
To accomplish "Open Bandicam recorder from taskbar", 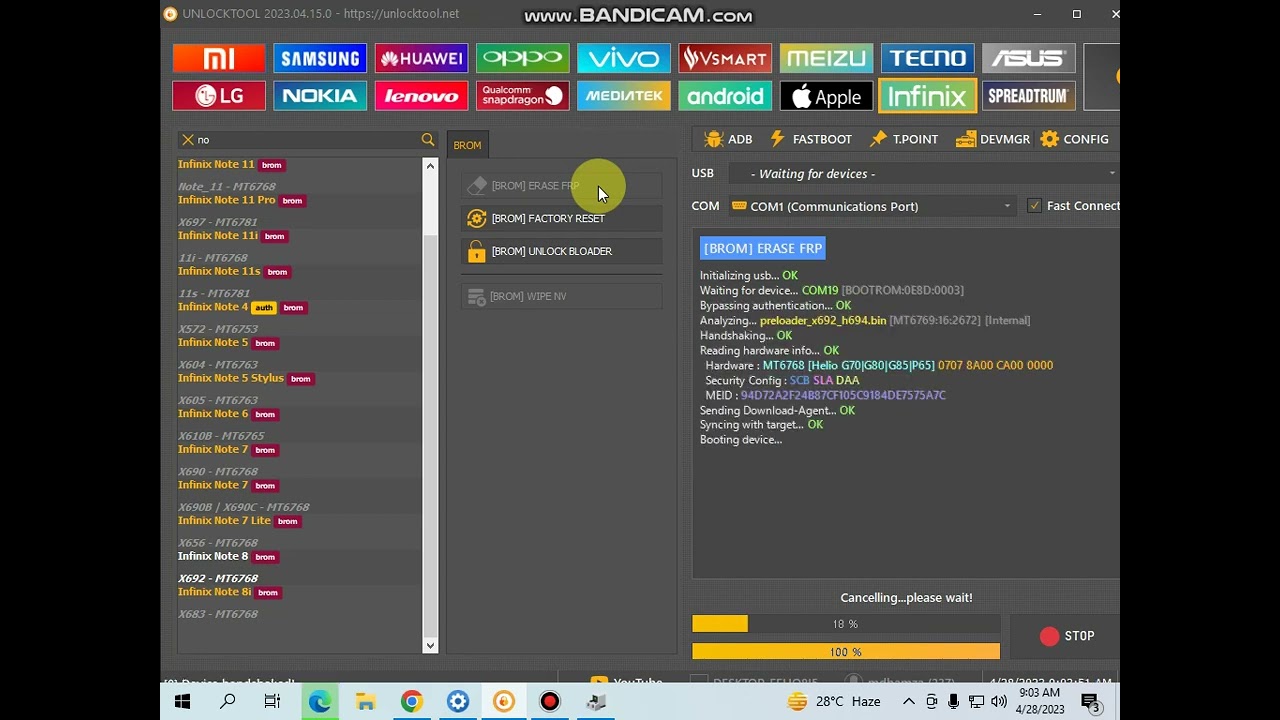I will pyautogui.click(x=550, y=702).
